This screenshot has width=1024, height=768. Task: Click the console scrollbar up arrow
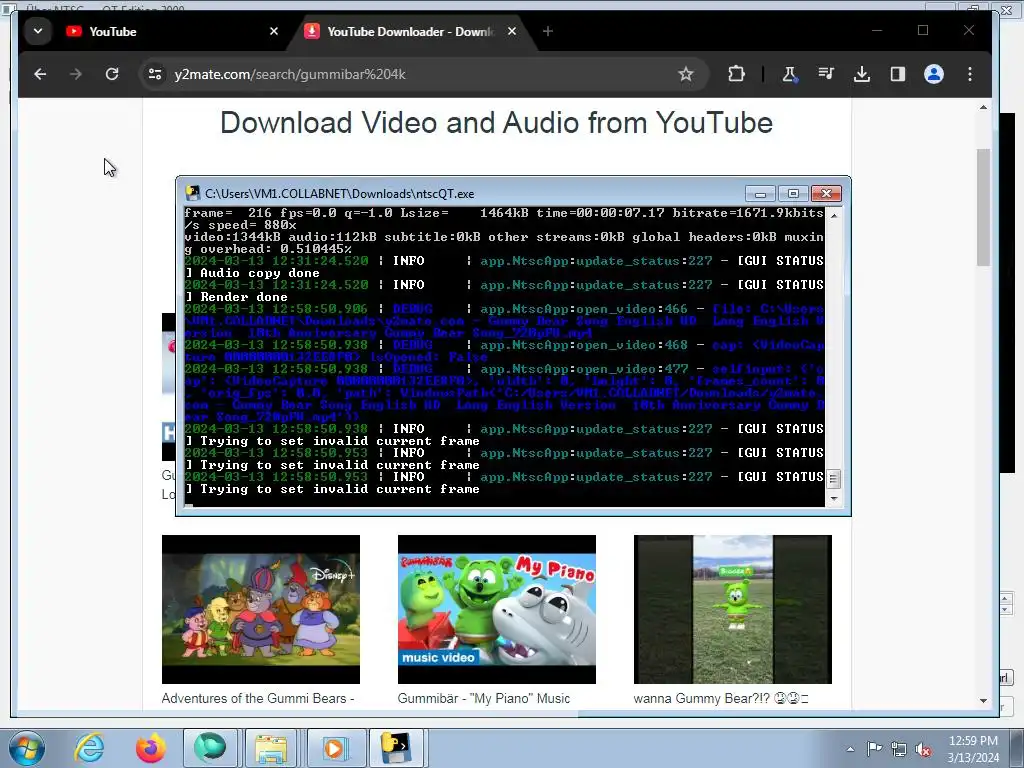(x=833, y=215)
